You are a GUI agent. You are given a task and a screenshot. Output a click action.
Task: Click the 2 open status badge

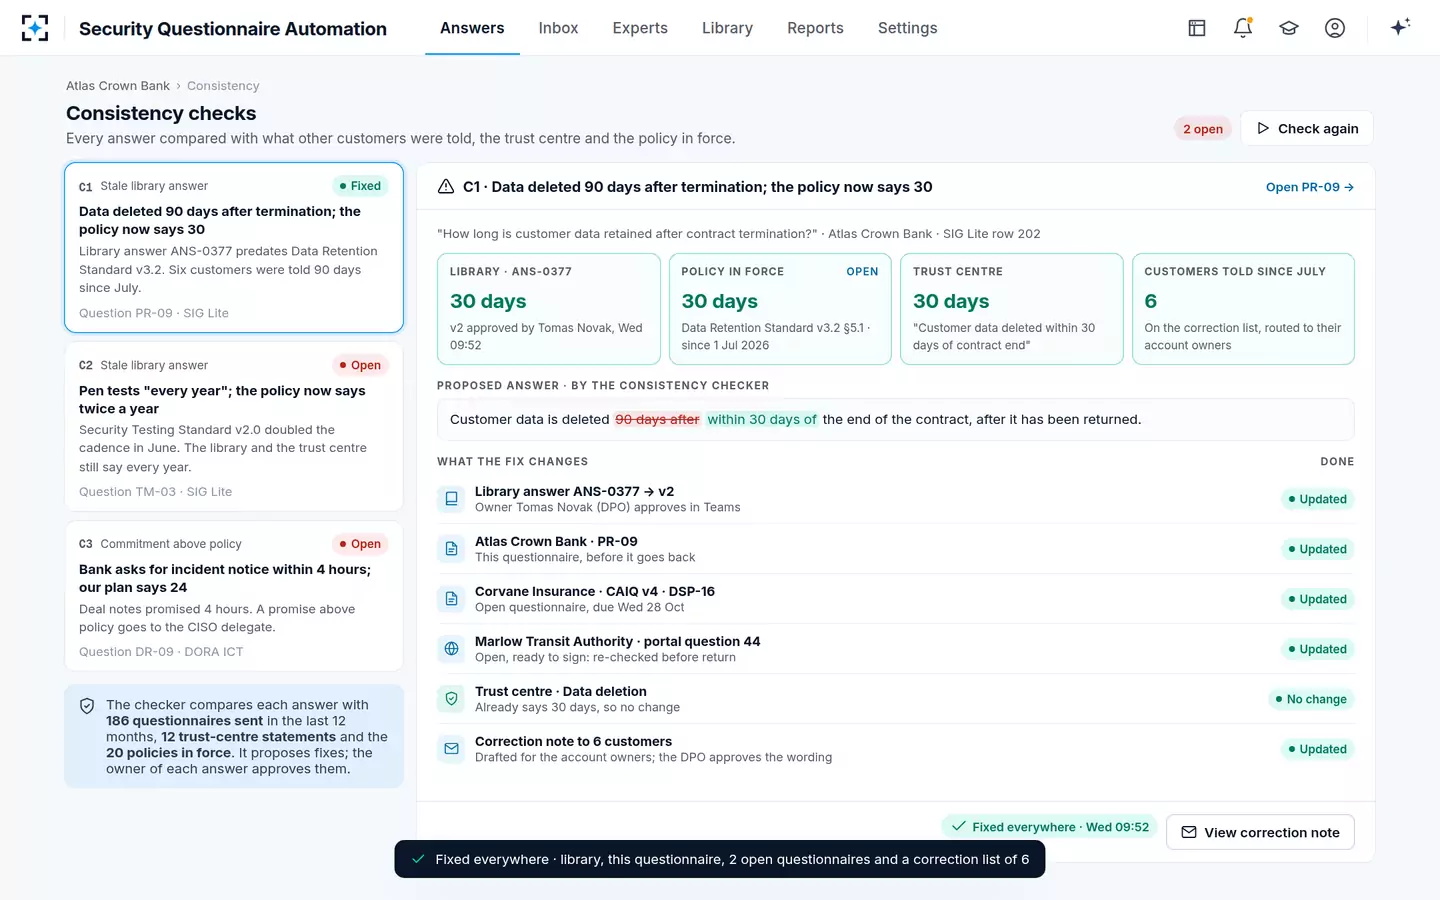[x=1203, y=129]
